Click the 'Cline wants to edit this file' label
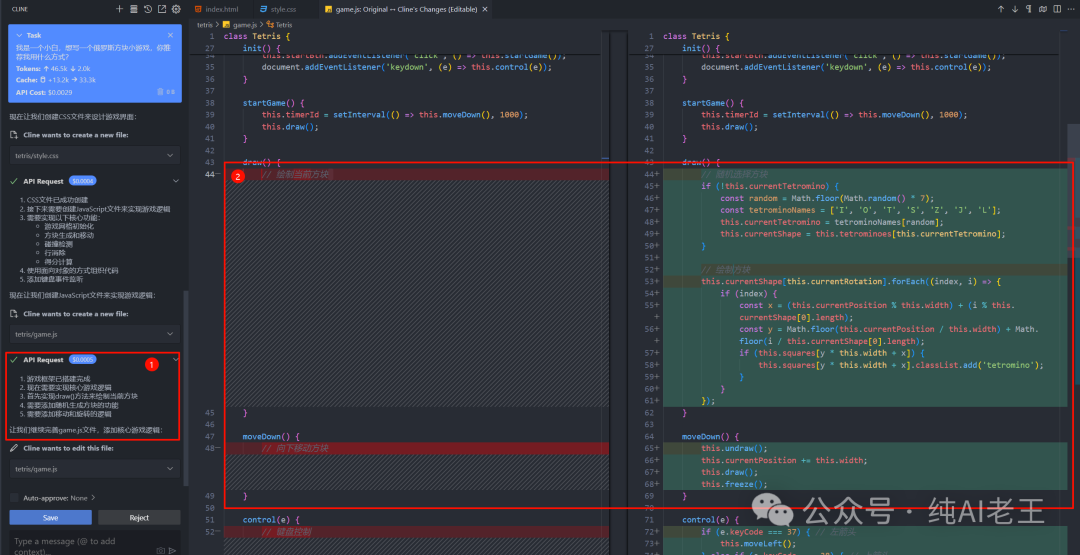 pos(68,448)
